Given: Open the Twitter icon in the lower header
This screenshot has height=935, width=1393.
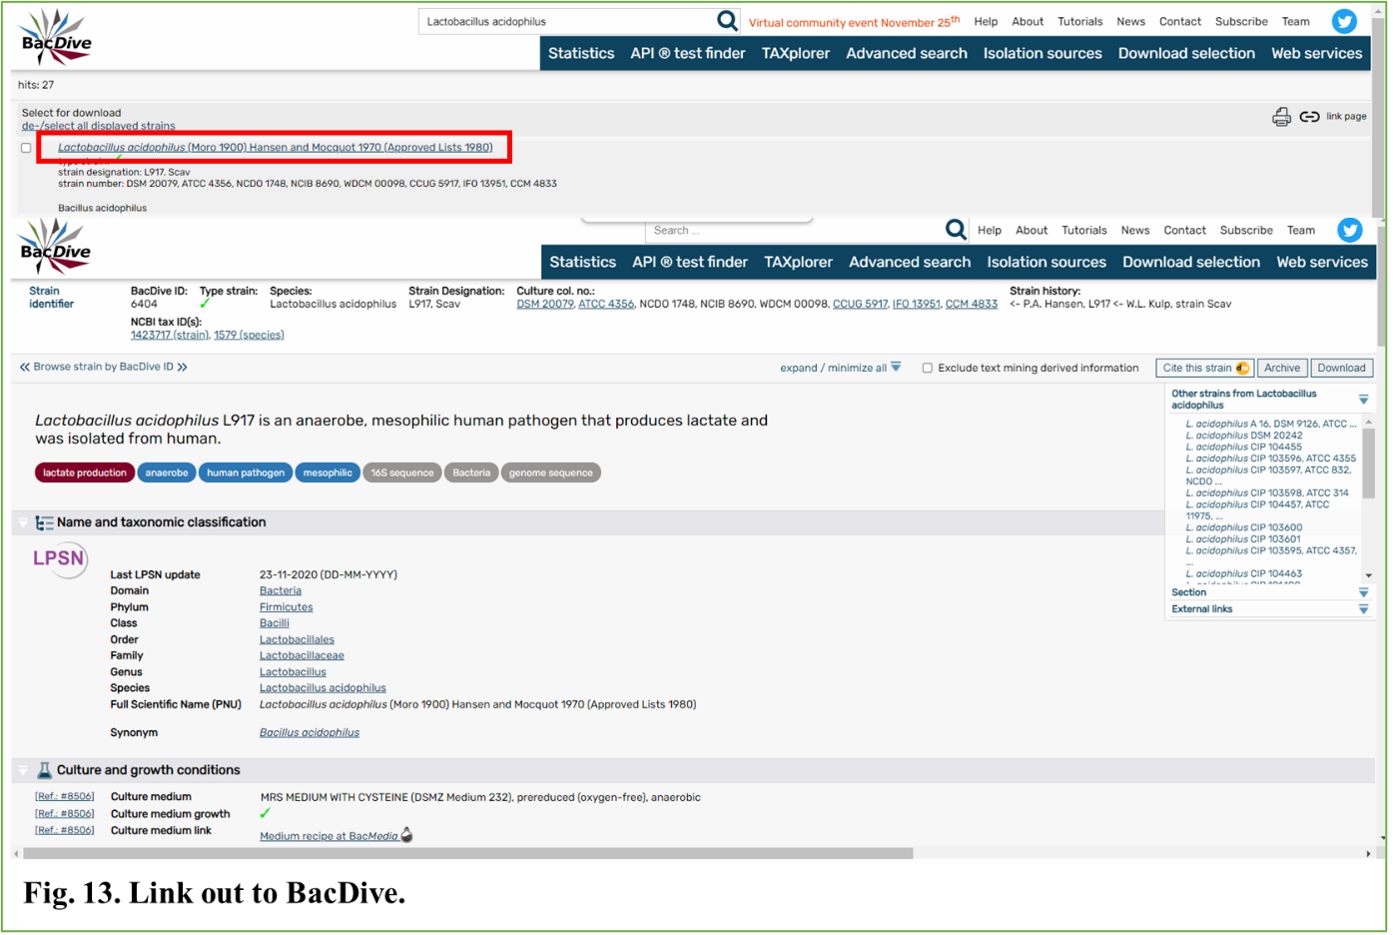Looking at the screenshot, I should pyautogui.click(x=1349, y=230).
